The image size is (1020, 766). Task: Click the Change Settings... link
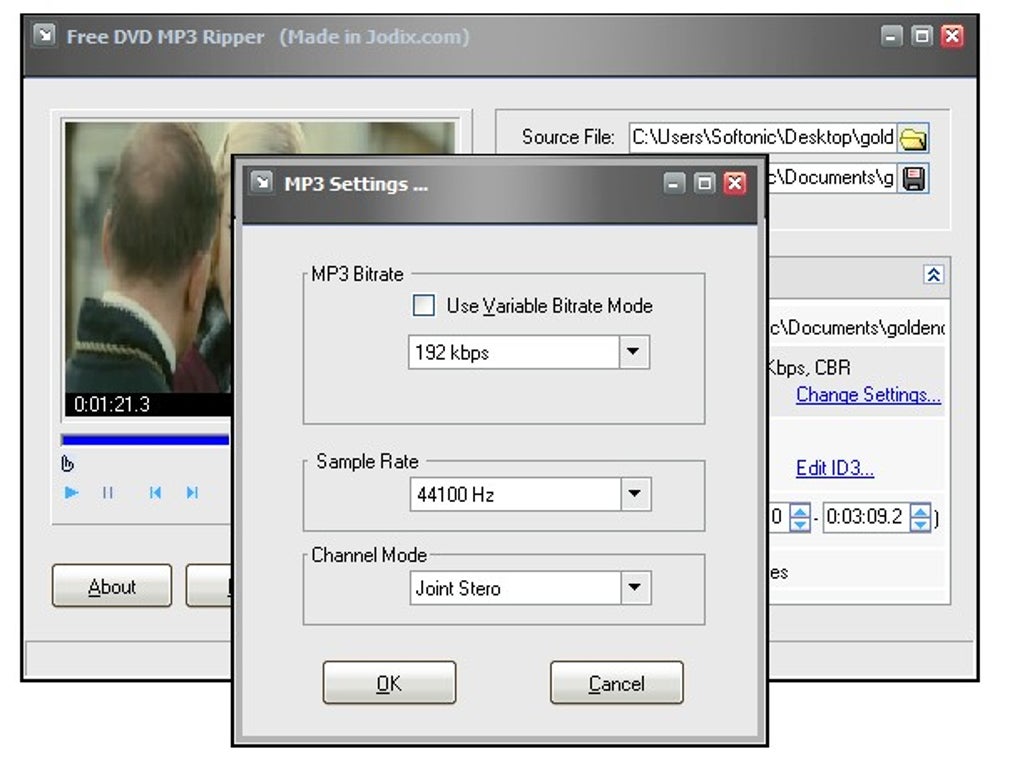pos(867,395)
